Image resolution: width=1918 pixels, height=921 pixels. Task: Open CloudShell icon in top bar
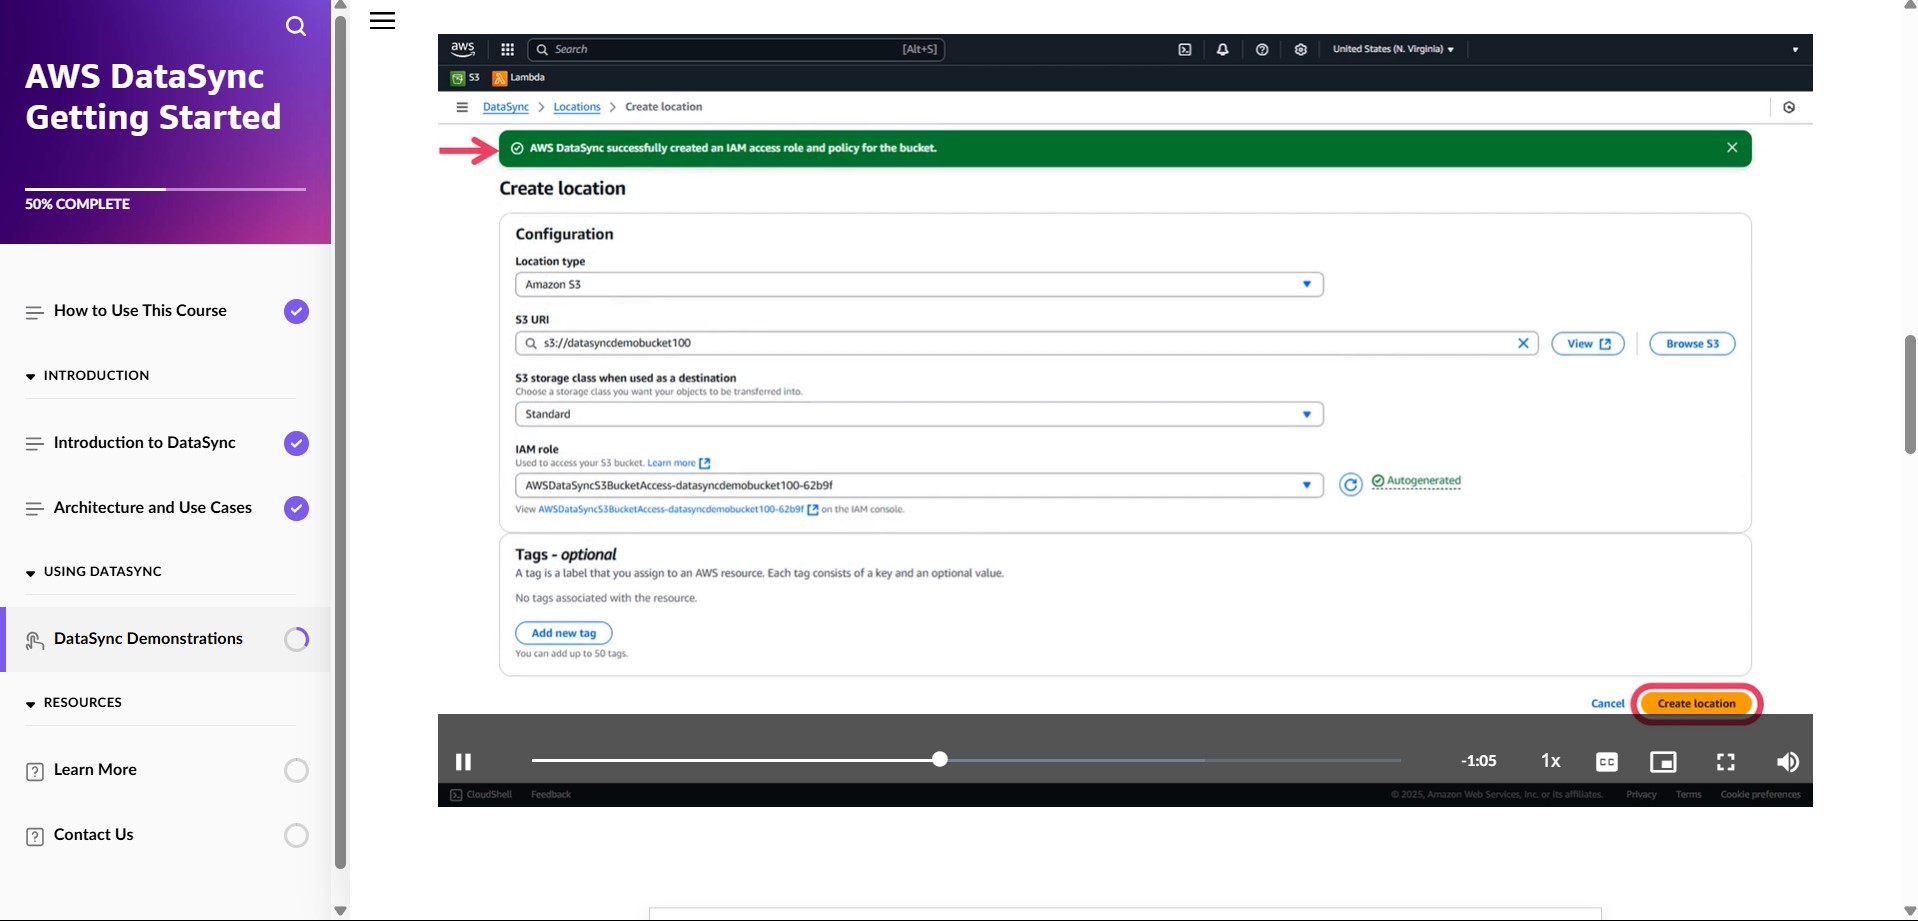pyautogui.click(x=1185, y=49)
